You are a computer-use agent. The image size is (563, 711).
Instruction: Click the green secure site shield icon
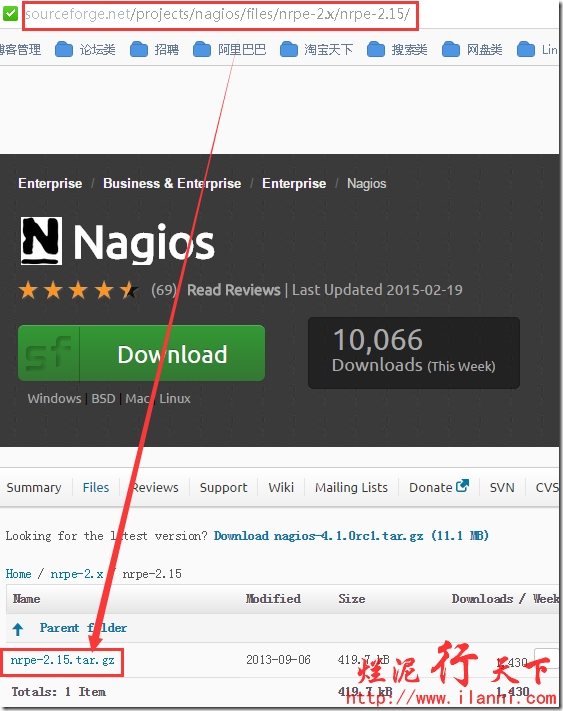click(10, 14)
